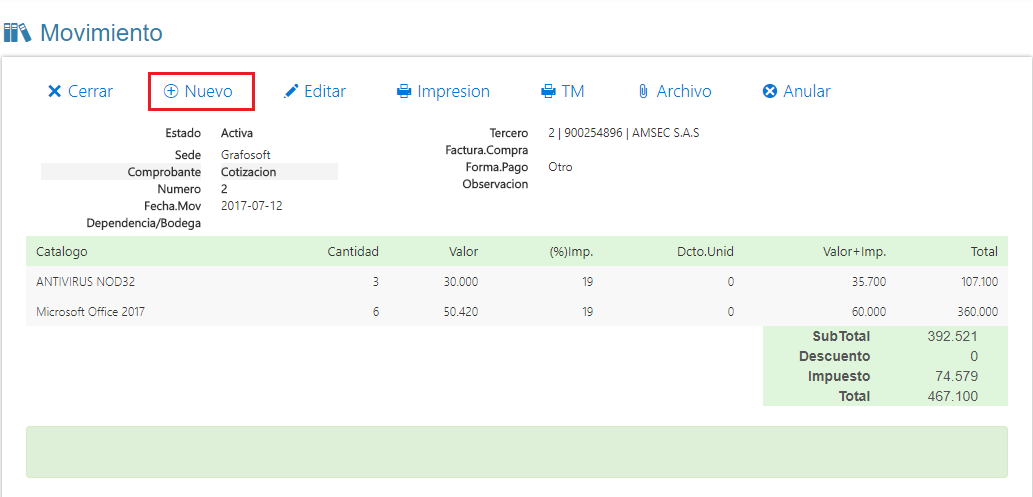Select the TM printer icon
The width and height of the screenshot is (1033, 497).
pos(548,91)
